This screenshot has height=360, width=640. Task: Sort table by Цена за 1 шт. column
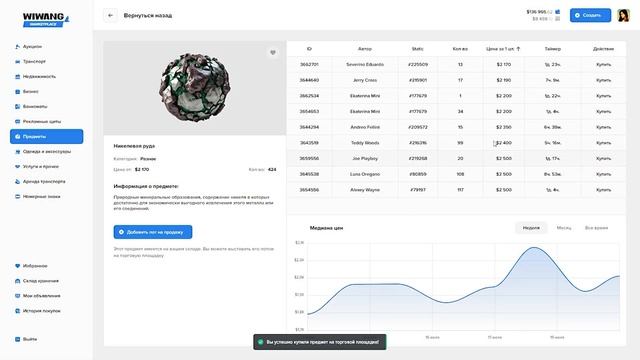click(503, 49)
